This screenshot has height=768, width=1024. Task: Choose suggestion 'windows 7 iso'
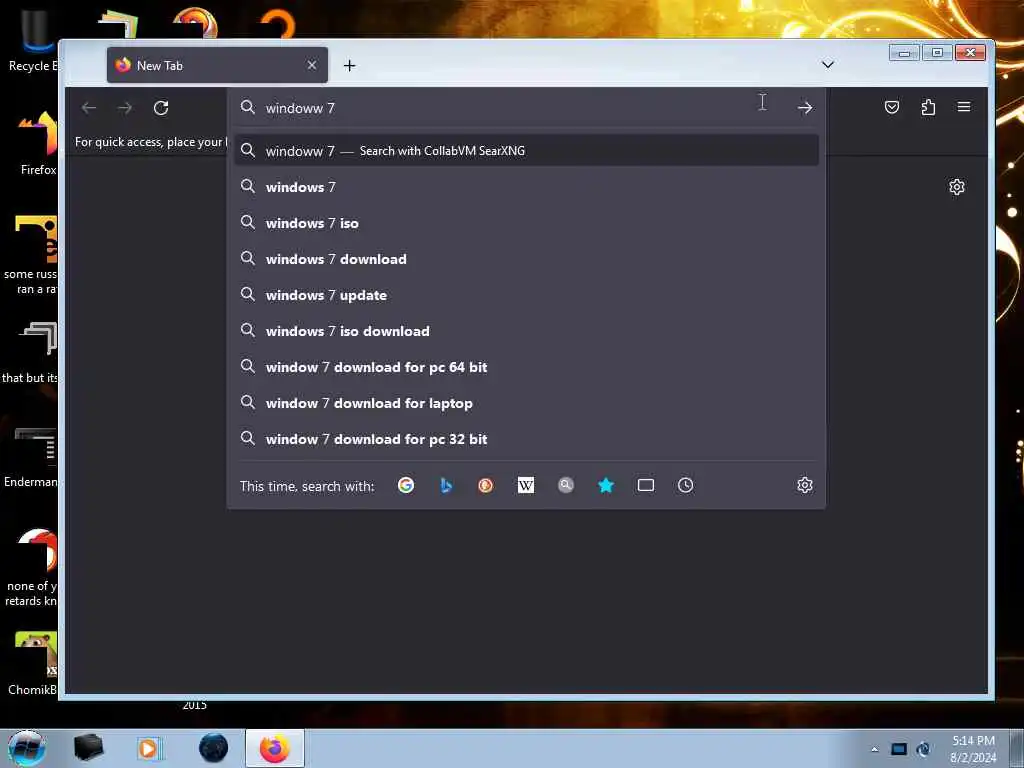pos(526,223)
